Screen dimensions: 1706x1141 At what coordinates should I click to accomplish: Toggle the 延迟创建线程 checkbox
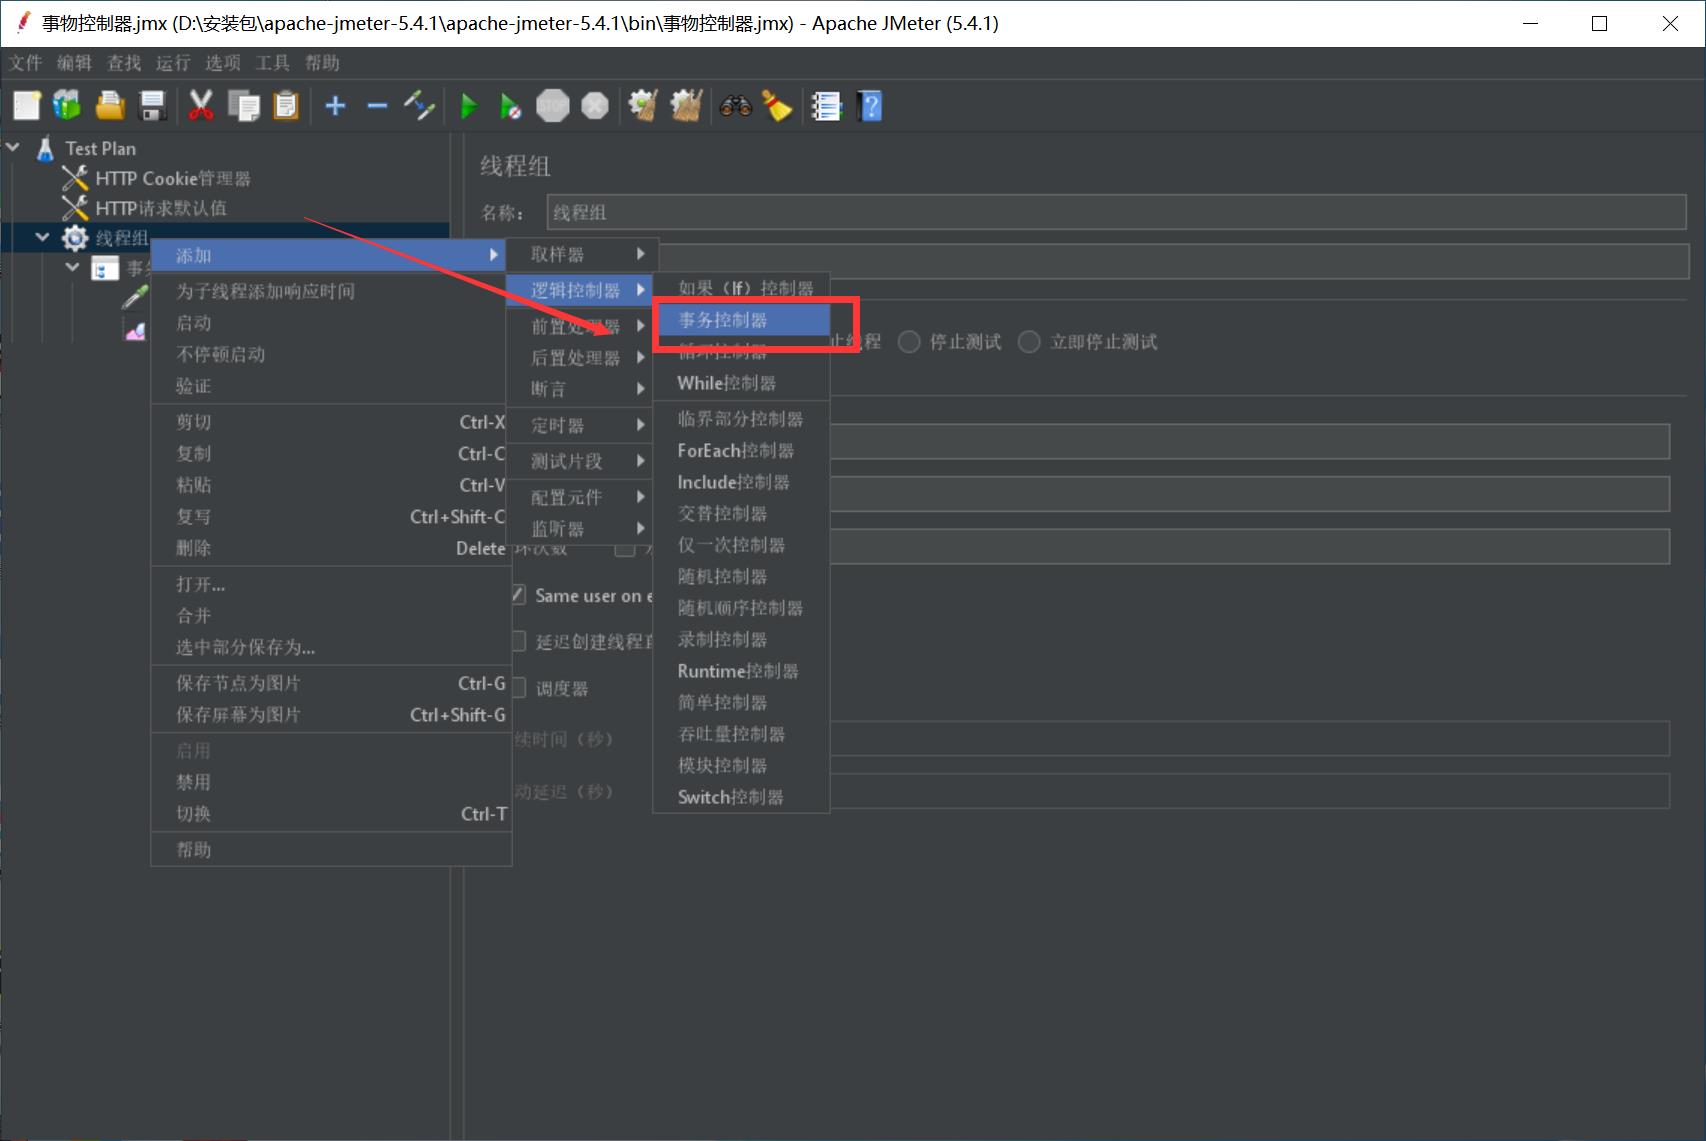click(x=518, y=641)
